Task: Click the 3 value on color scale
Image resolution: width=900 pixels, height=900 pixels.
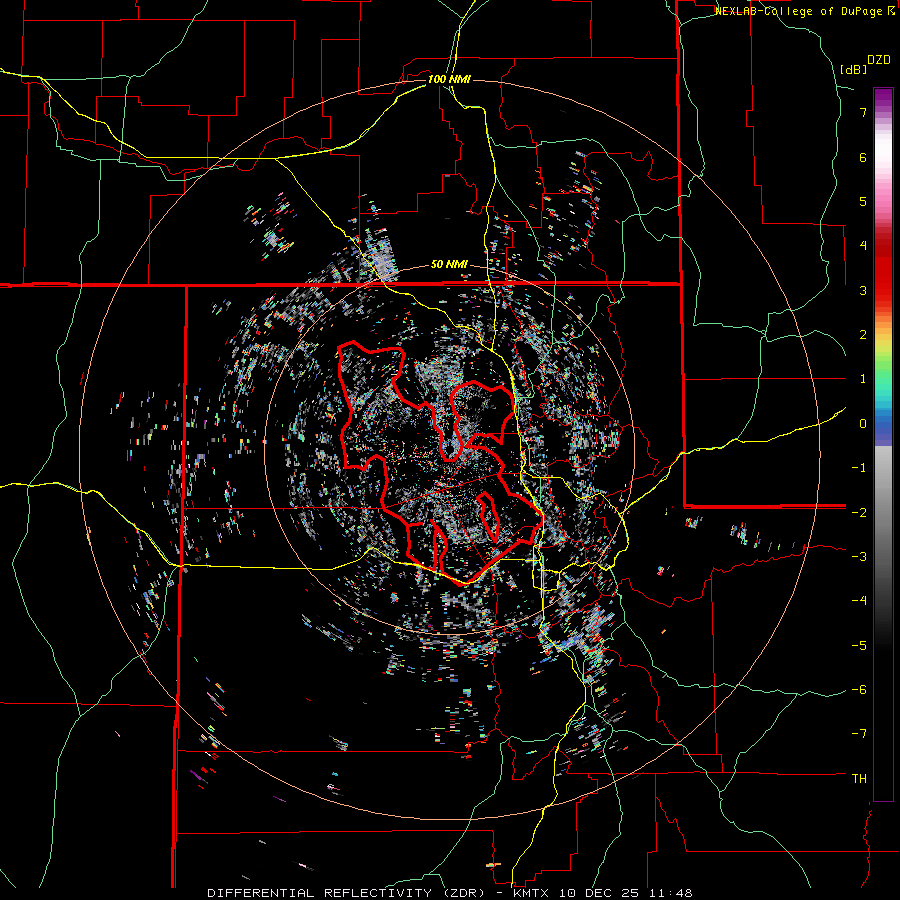Action: (x=863, y=290)
